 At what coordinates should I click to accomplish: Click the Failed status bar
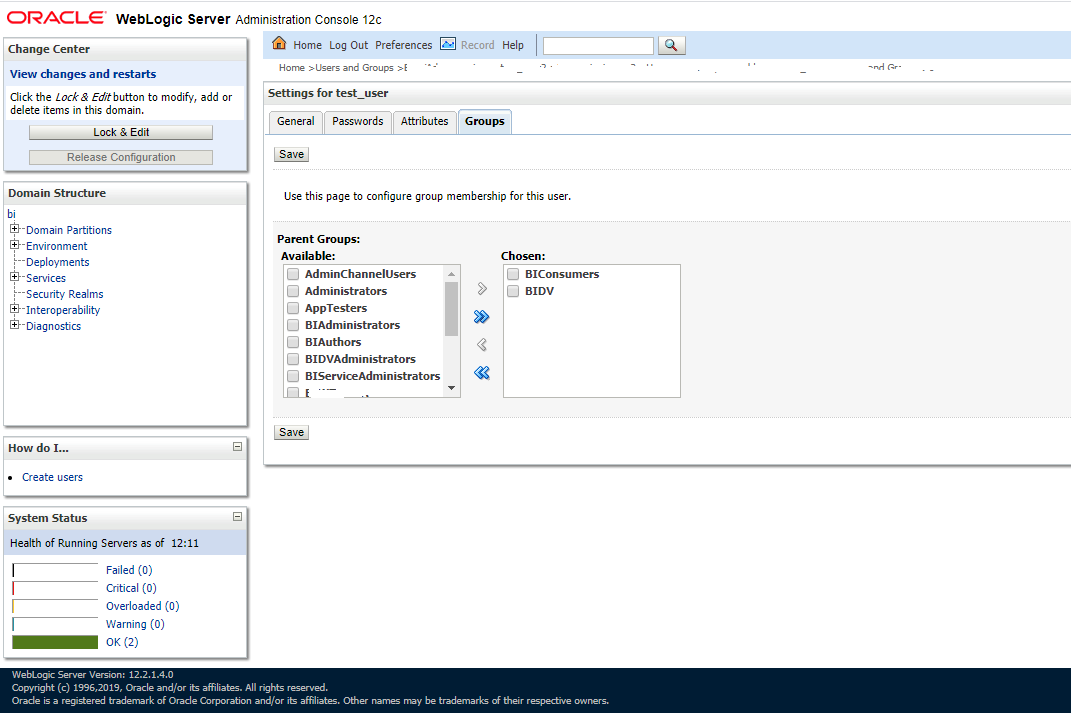tap(55, 570)
